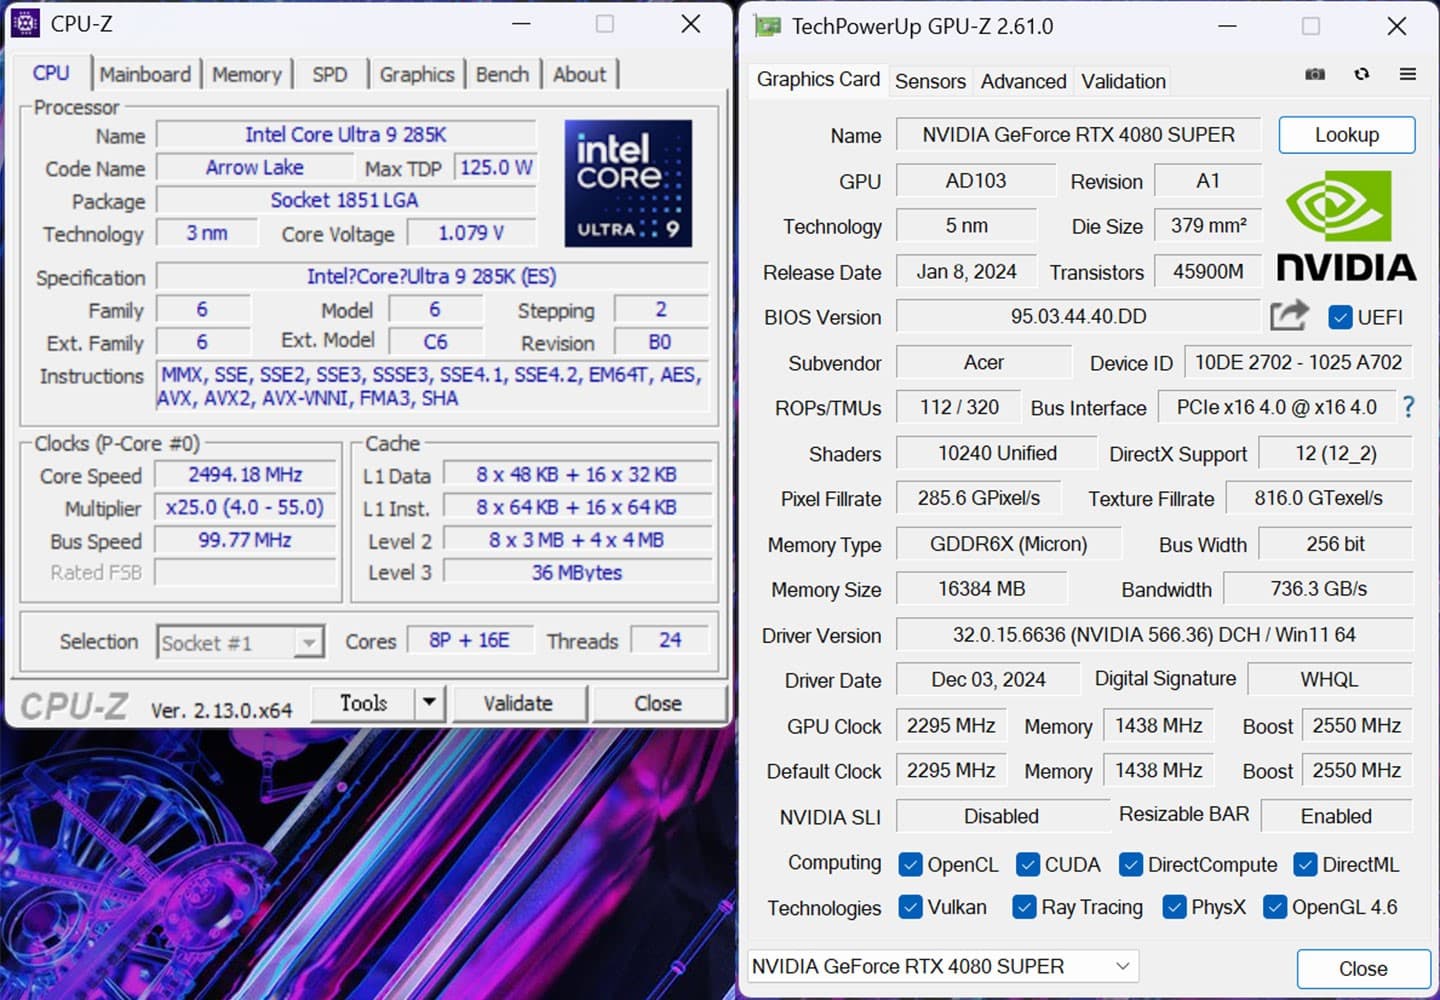
Task: Click the Multiplier value x25.0
Action: [x=245, y=507]
